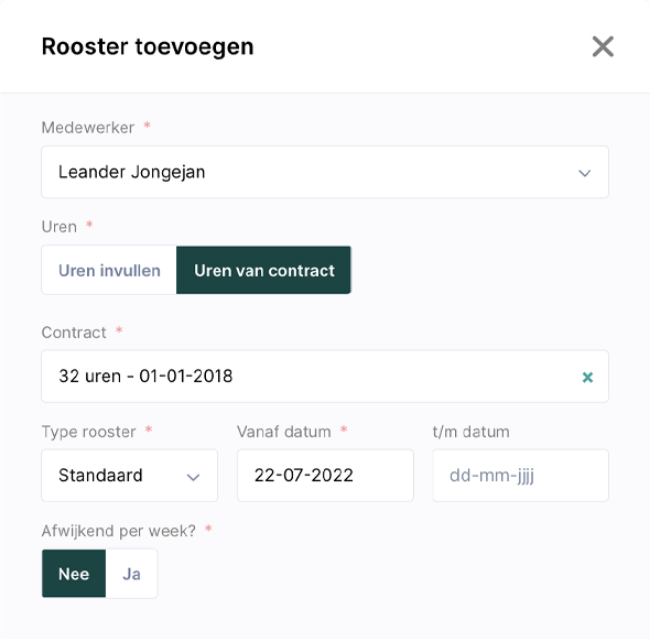Focus the empty t/m datum field
The width and height of the screenshot is (650, 639).
(x=520, y=475)
